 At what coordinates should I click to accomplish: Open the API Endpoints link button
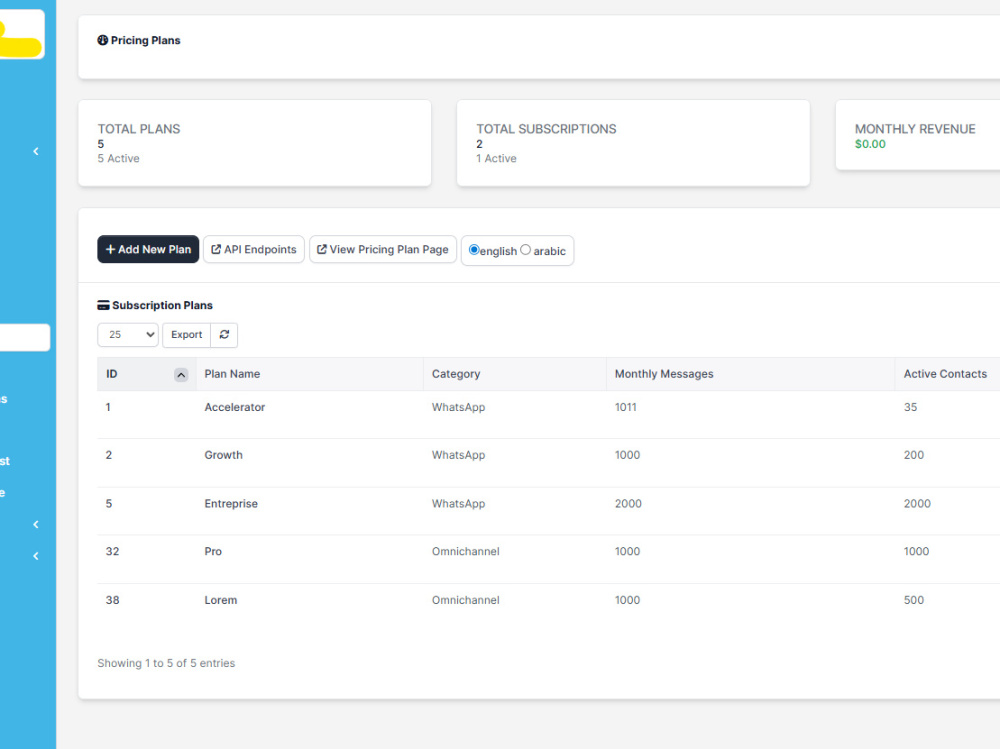(254, 249)
